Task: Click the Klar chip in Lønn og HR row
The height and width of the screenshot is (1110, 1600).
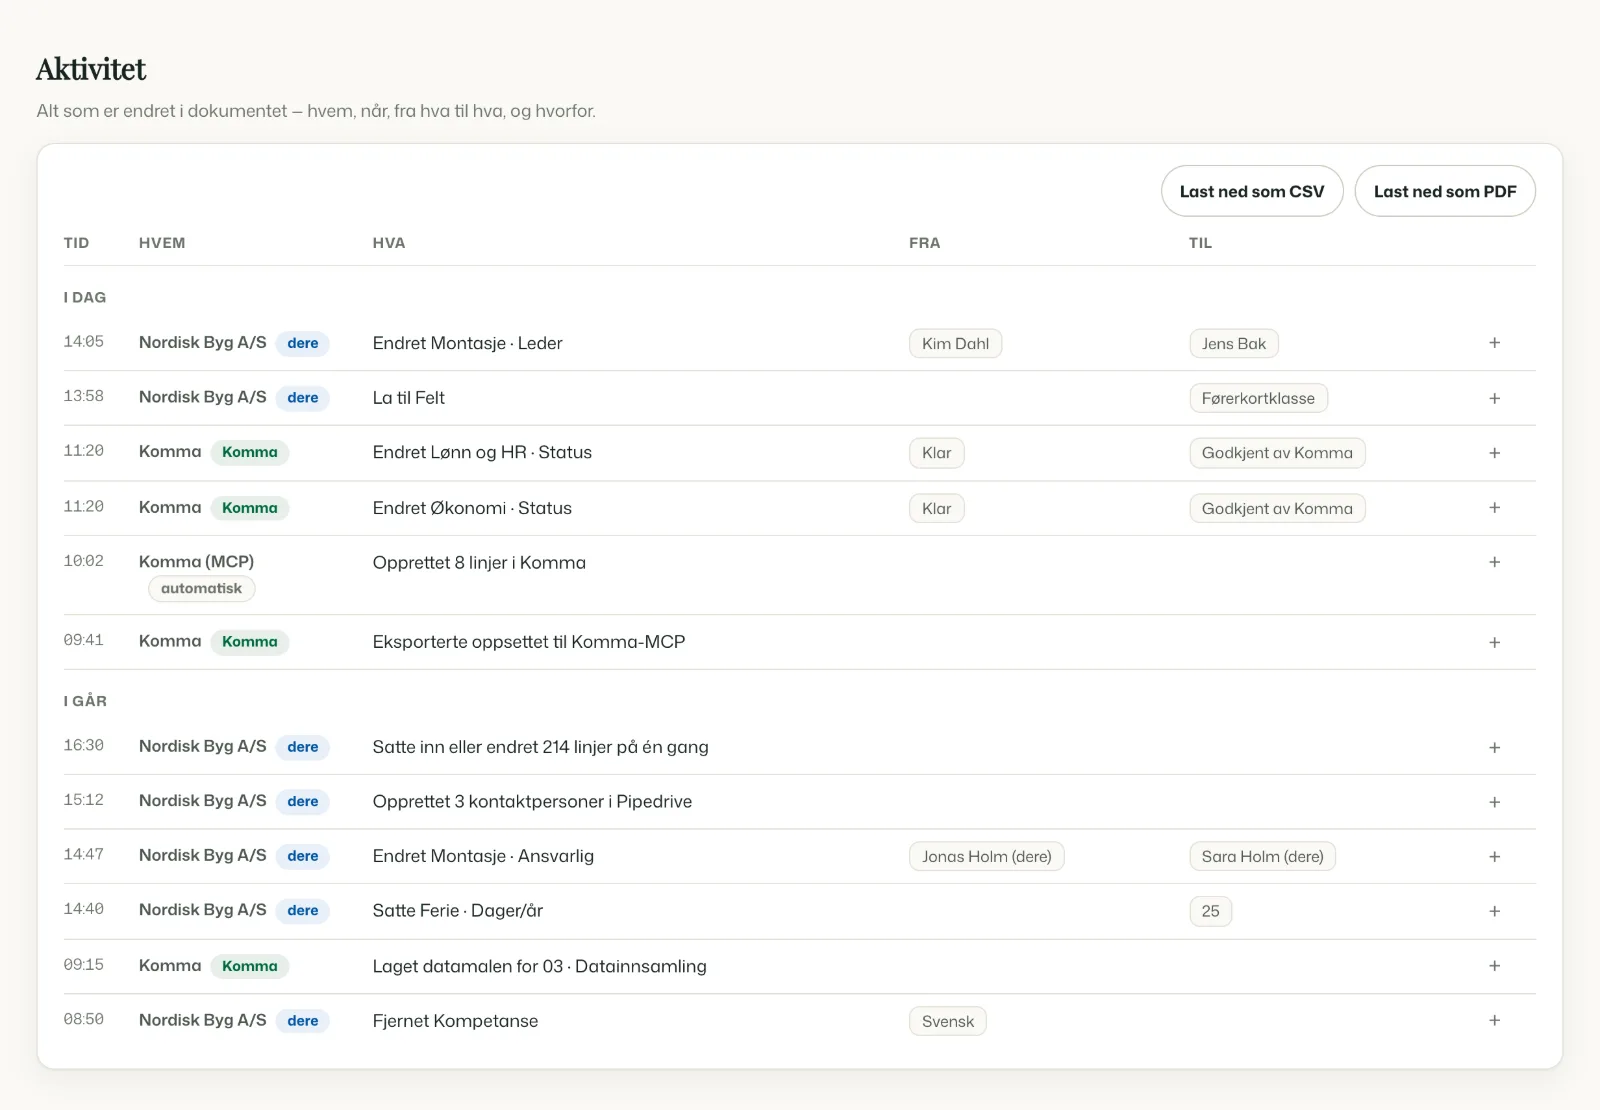Action: pyautogui.click(x=937, y=453)
